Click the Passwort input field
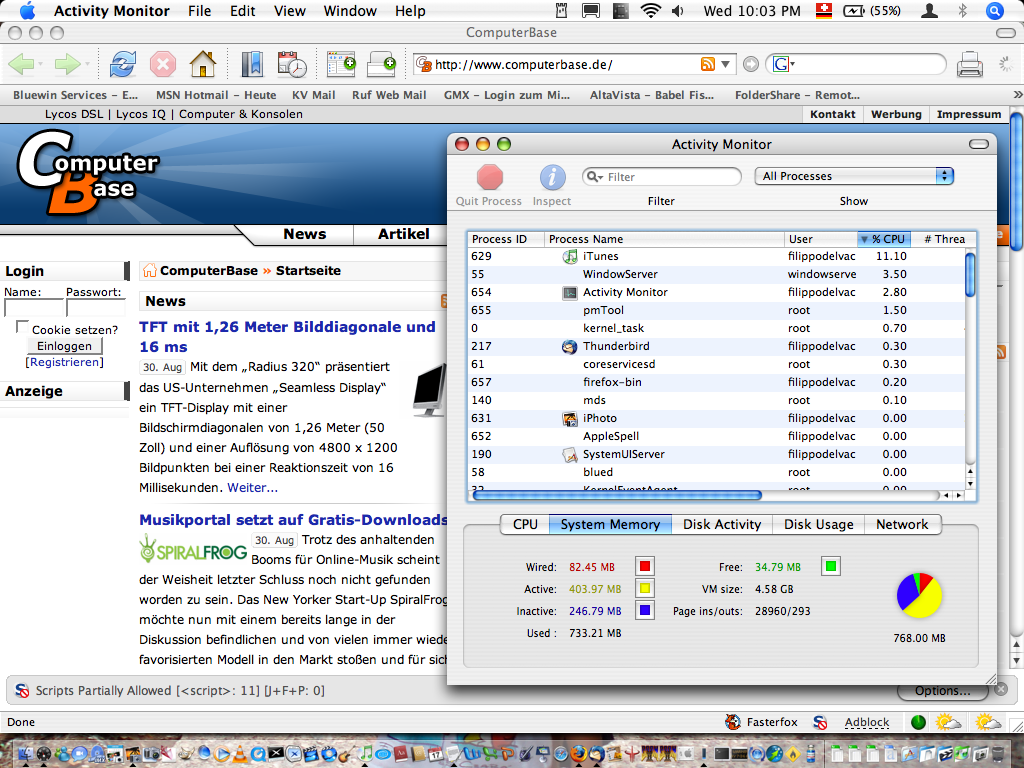This screenshot has height=768, width=1024. [95, 308]
